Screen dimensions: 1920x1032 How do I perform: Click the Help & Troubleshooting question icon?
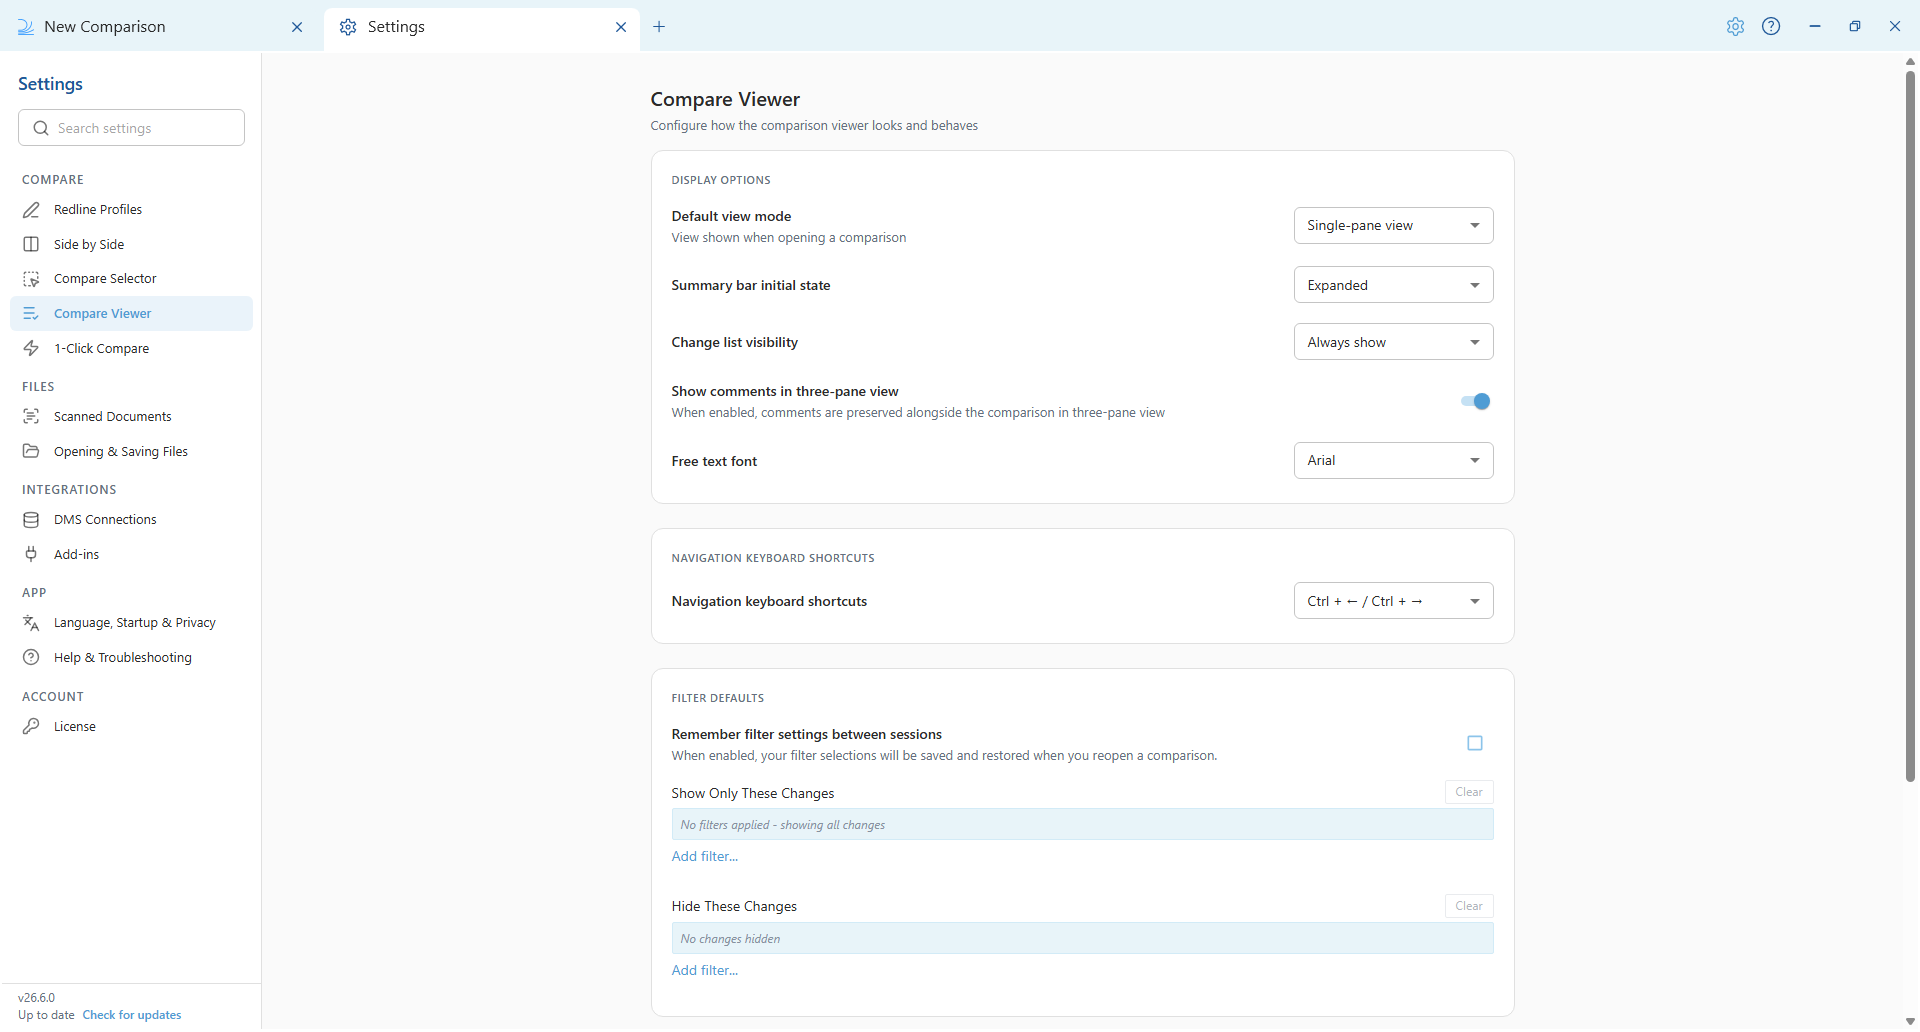click(31, 658)
